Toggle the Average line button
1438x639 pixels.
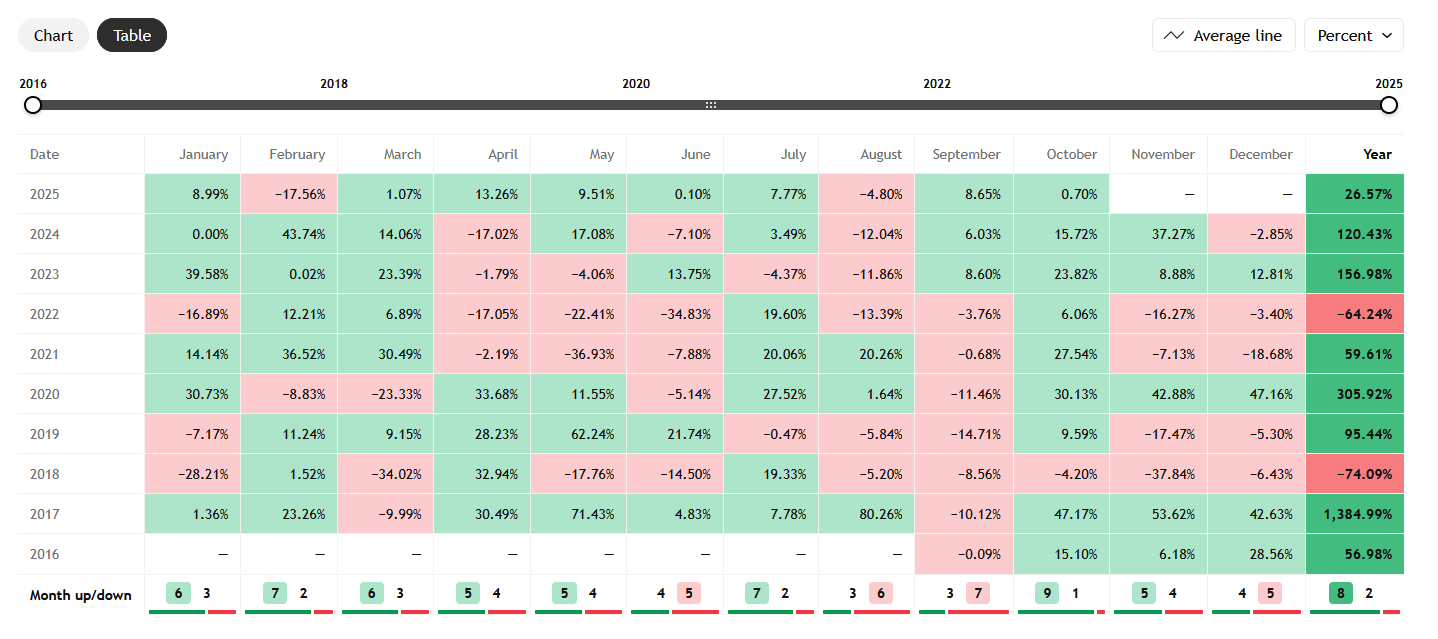click(1224, 35)
